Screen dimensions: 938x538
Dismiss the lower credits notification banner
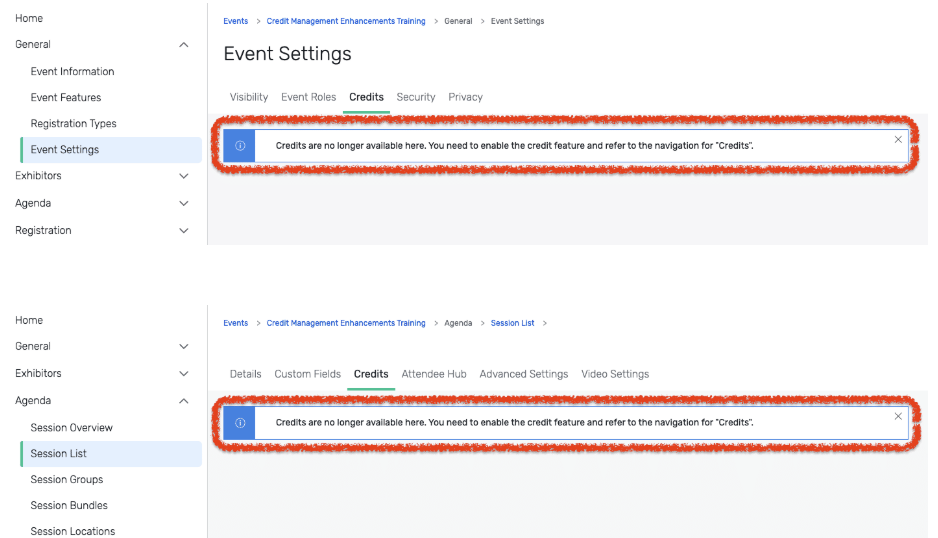coord(898,417)
